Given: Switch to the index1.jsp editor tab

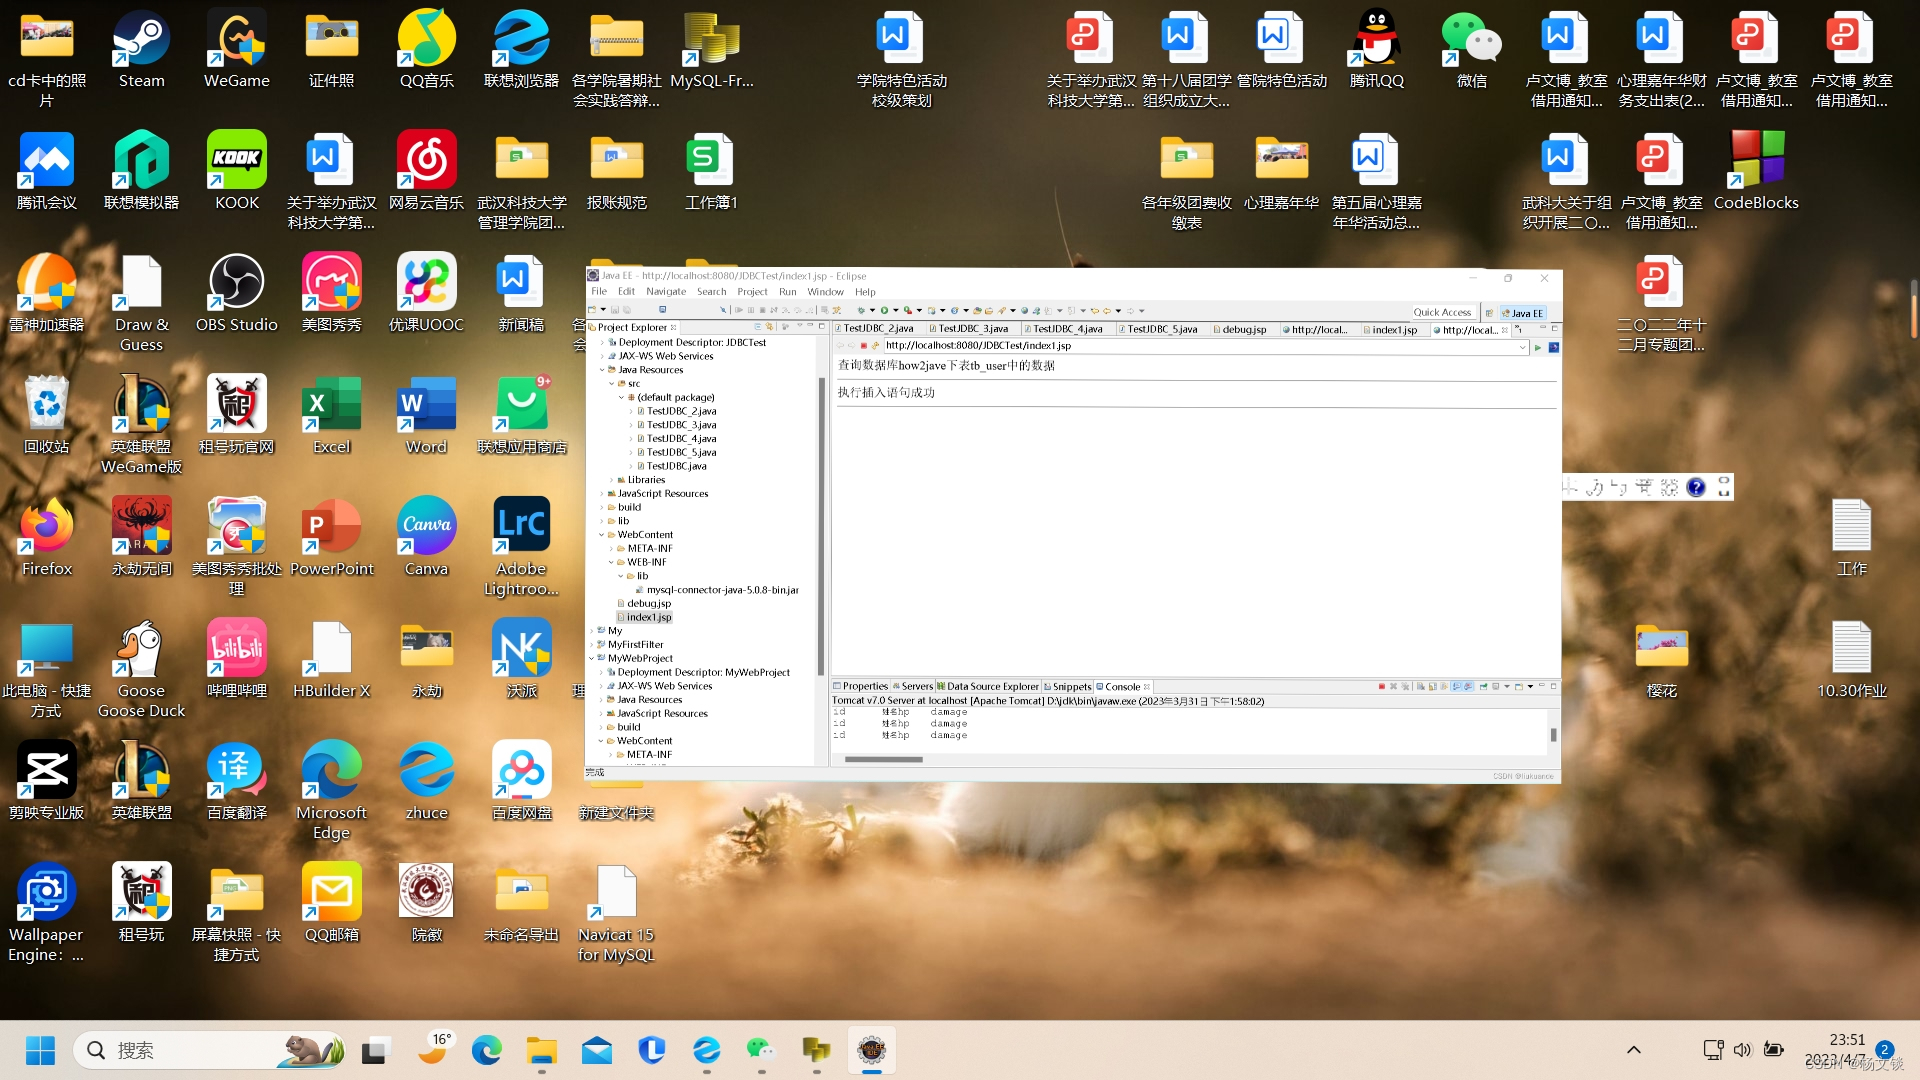Looking at the screenshot, I should (1394, 329).
